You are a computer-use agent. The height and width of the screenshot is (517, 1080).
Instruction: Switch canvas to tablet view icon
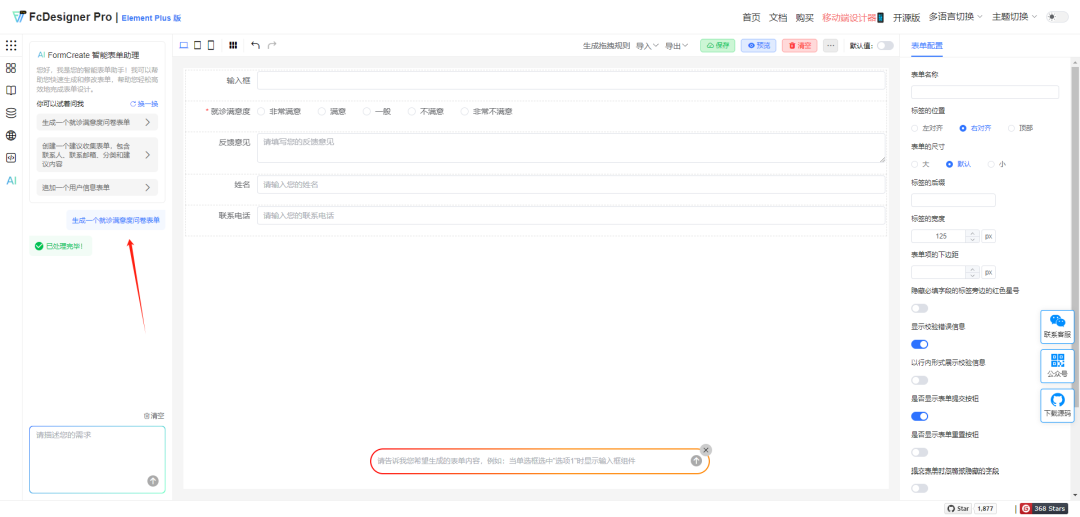pos(198,45)
